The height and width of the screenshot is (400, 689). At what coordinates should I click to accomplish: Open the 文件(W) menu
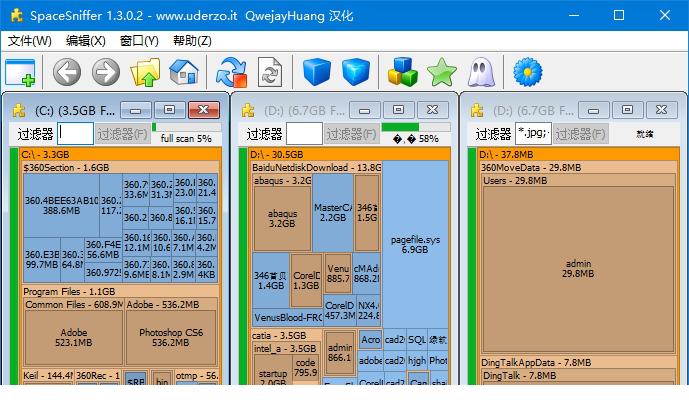click(x=29, y=41)
